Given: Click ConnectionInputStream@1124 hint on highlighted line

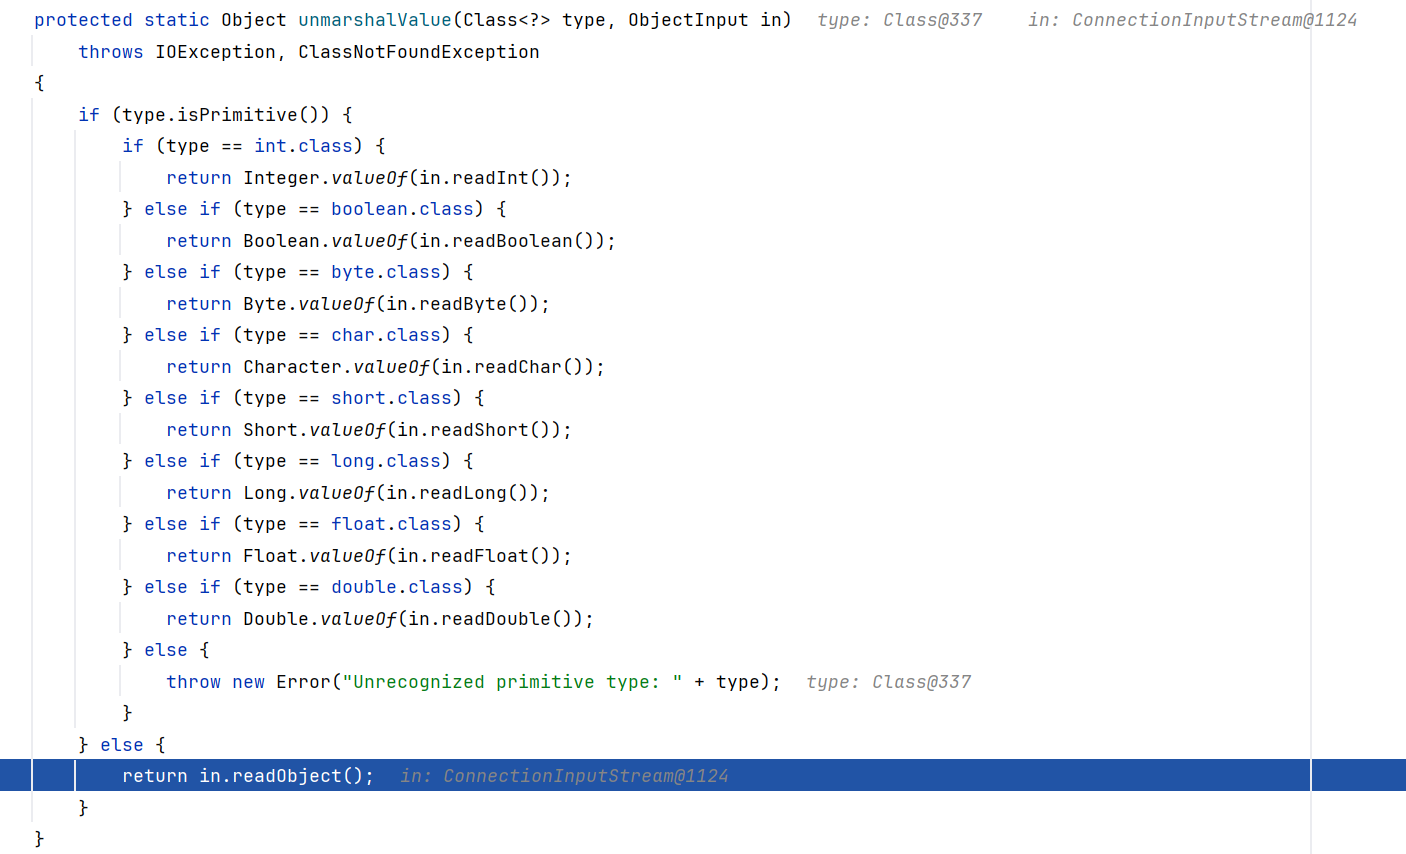Looking at the screenshot, I should click(585, 776).
